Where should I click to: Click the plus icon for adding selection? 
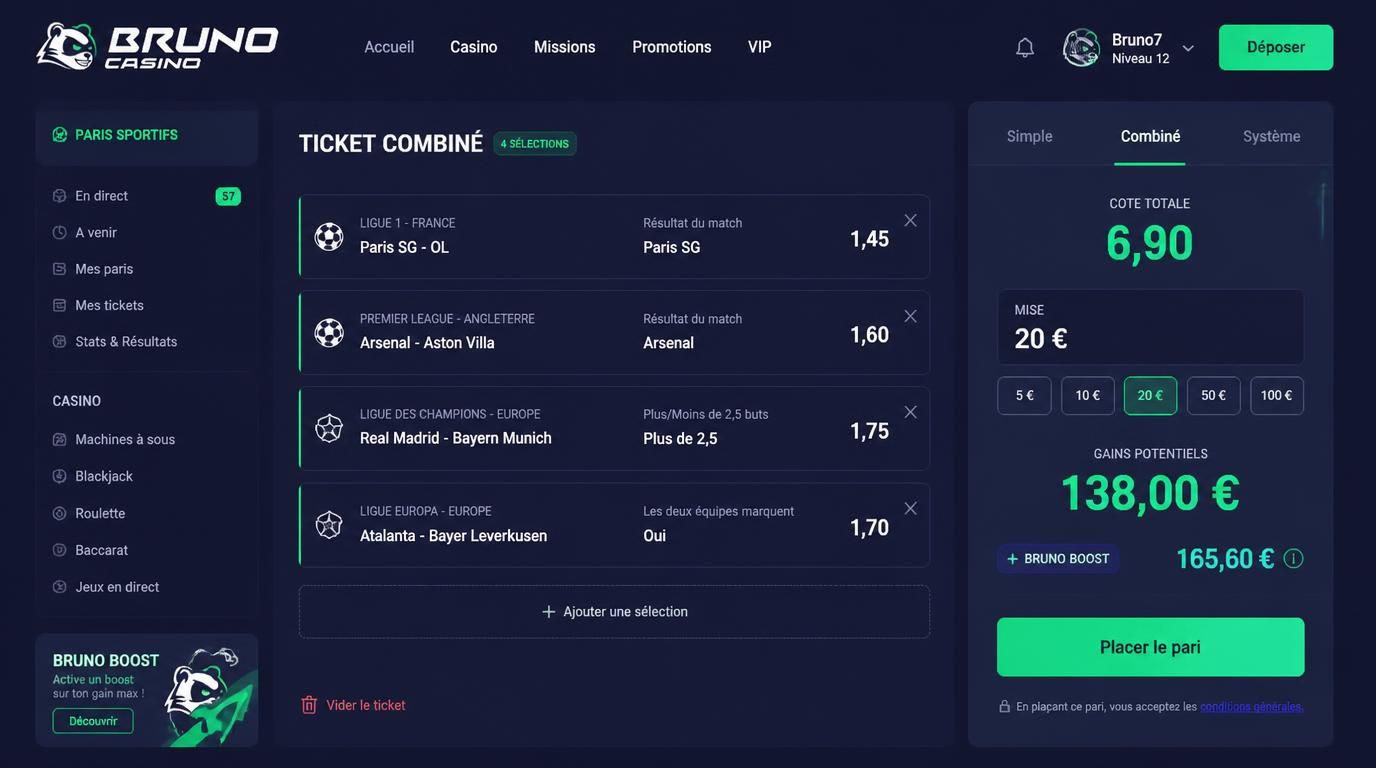(548, 612)
